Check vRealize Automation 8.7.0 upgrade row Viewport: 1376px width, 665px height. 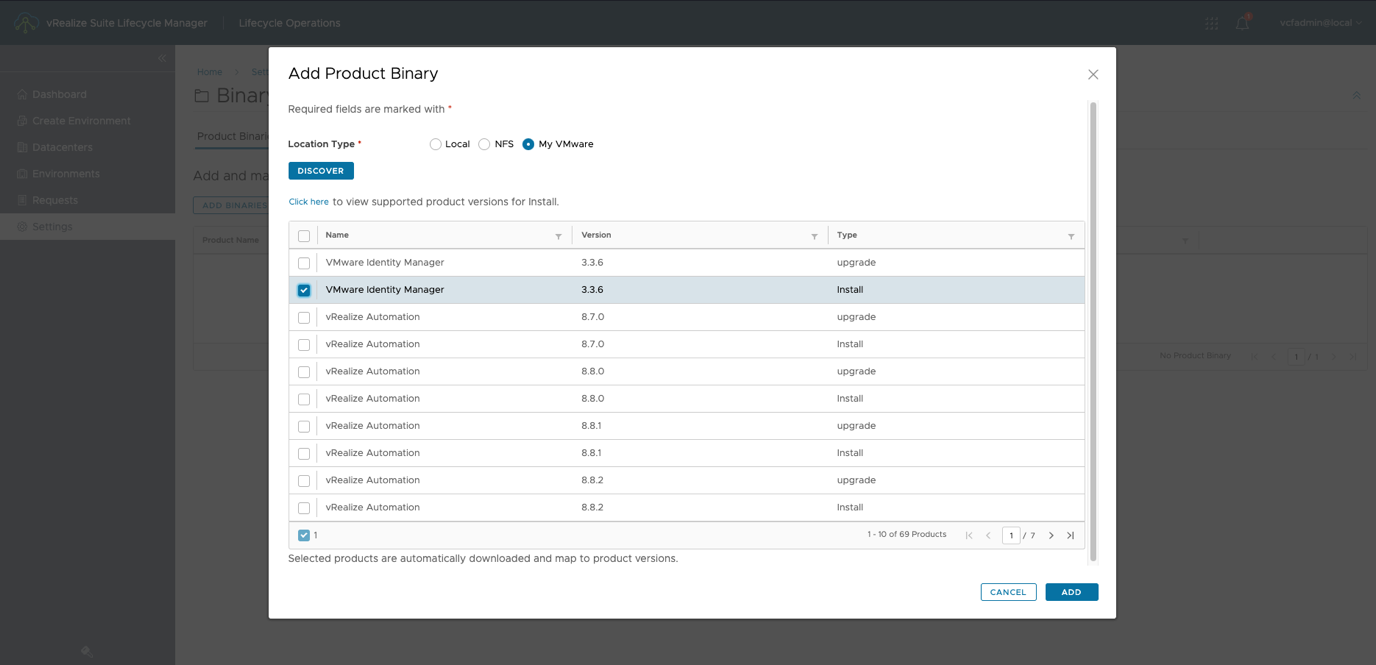coord(304,317)
